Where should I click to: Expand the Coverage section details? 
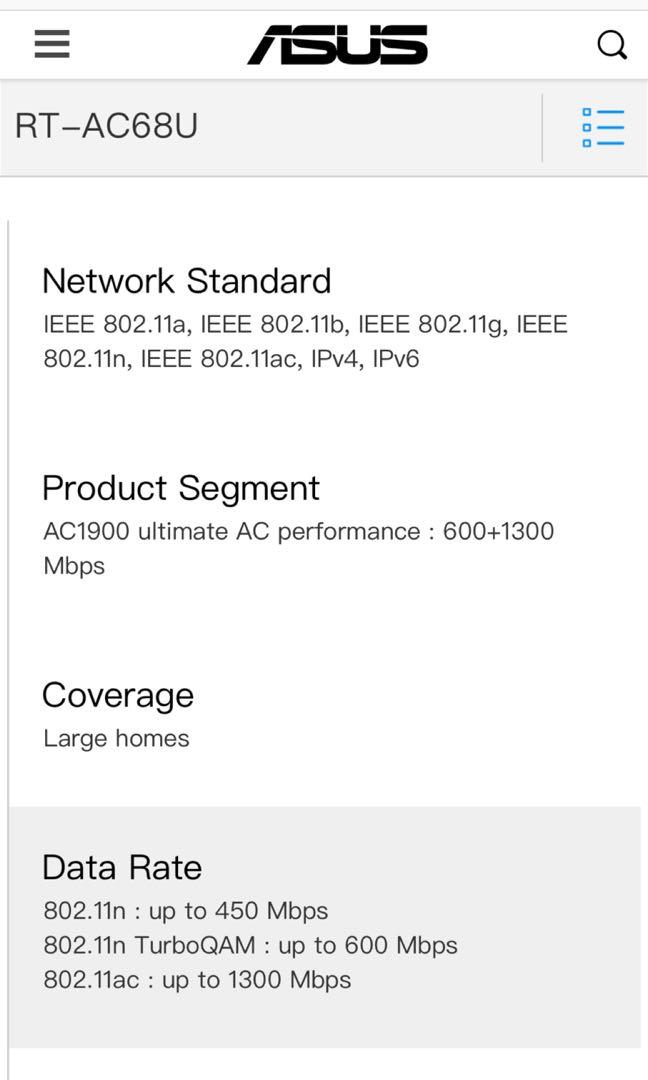pyautogui.click(x=117, y=695)
